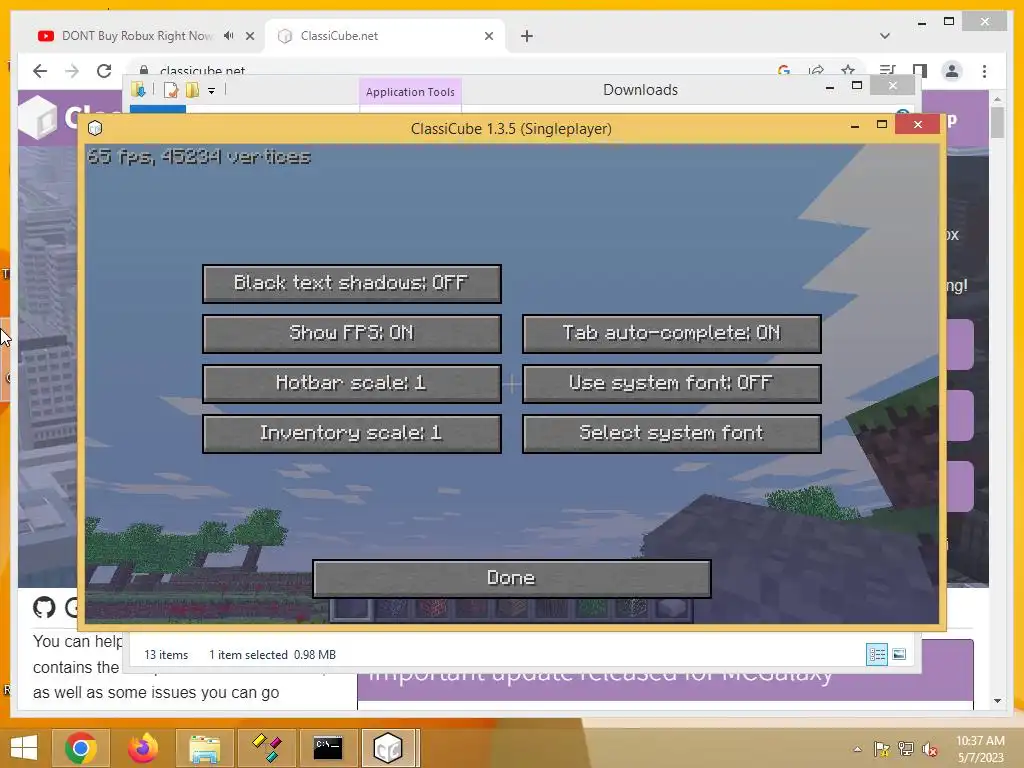Image resolution: width=1024 pixels, height=768 pixels.
Task: Open Action Center flag icon
Action: pyautogui.click(x=882, y=749)
